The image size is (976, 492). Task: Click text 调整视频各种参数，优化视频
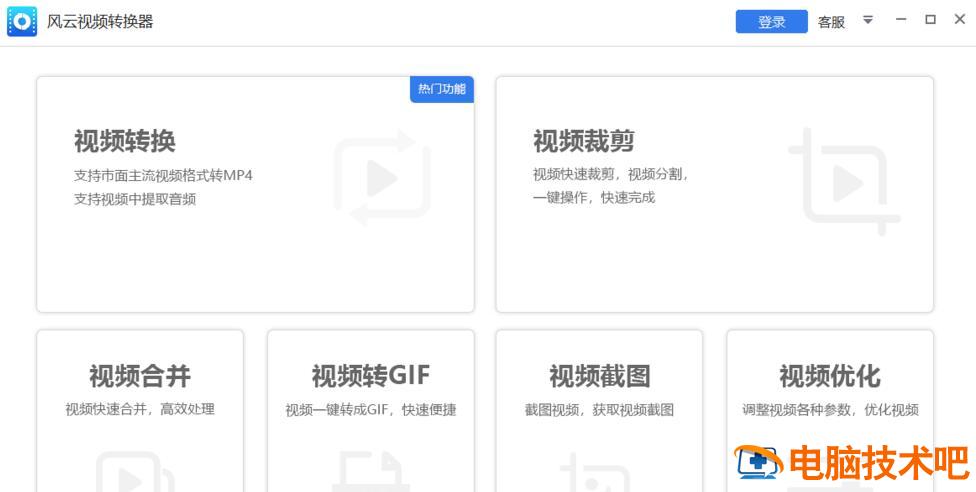830,410
